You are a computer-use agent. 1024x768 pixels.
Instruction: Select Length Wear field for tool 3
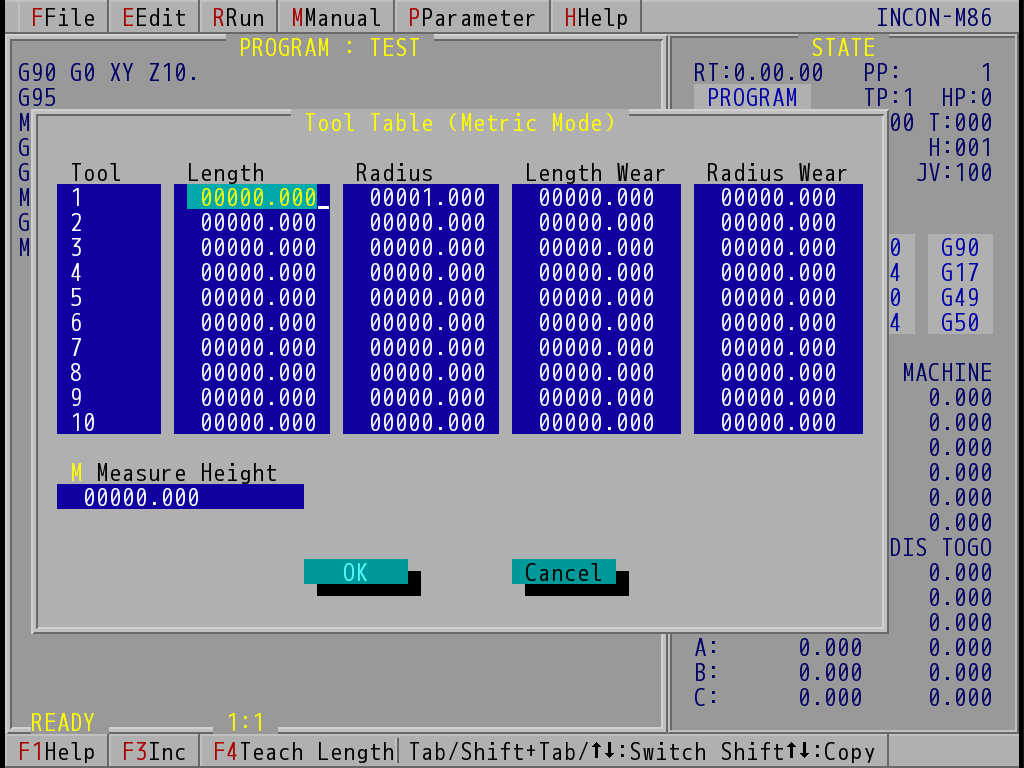(x=596, y=247)
